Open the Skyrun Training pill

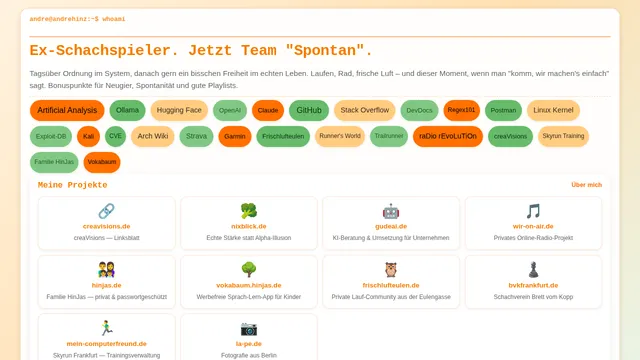pyautogui.click(x=563, y=136)
